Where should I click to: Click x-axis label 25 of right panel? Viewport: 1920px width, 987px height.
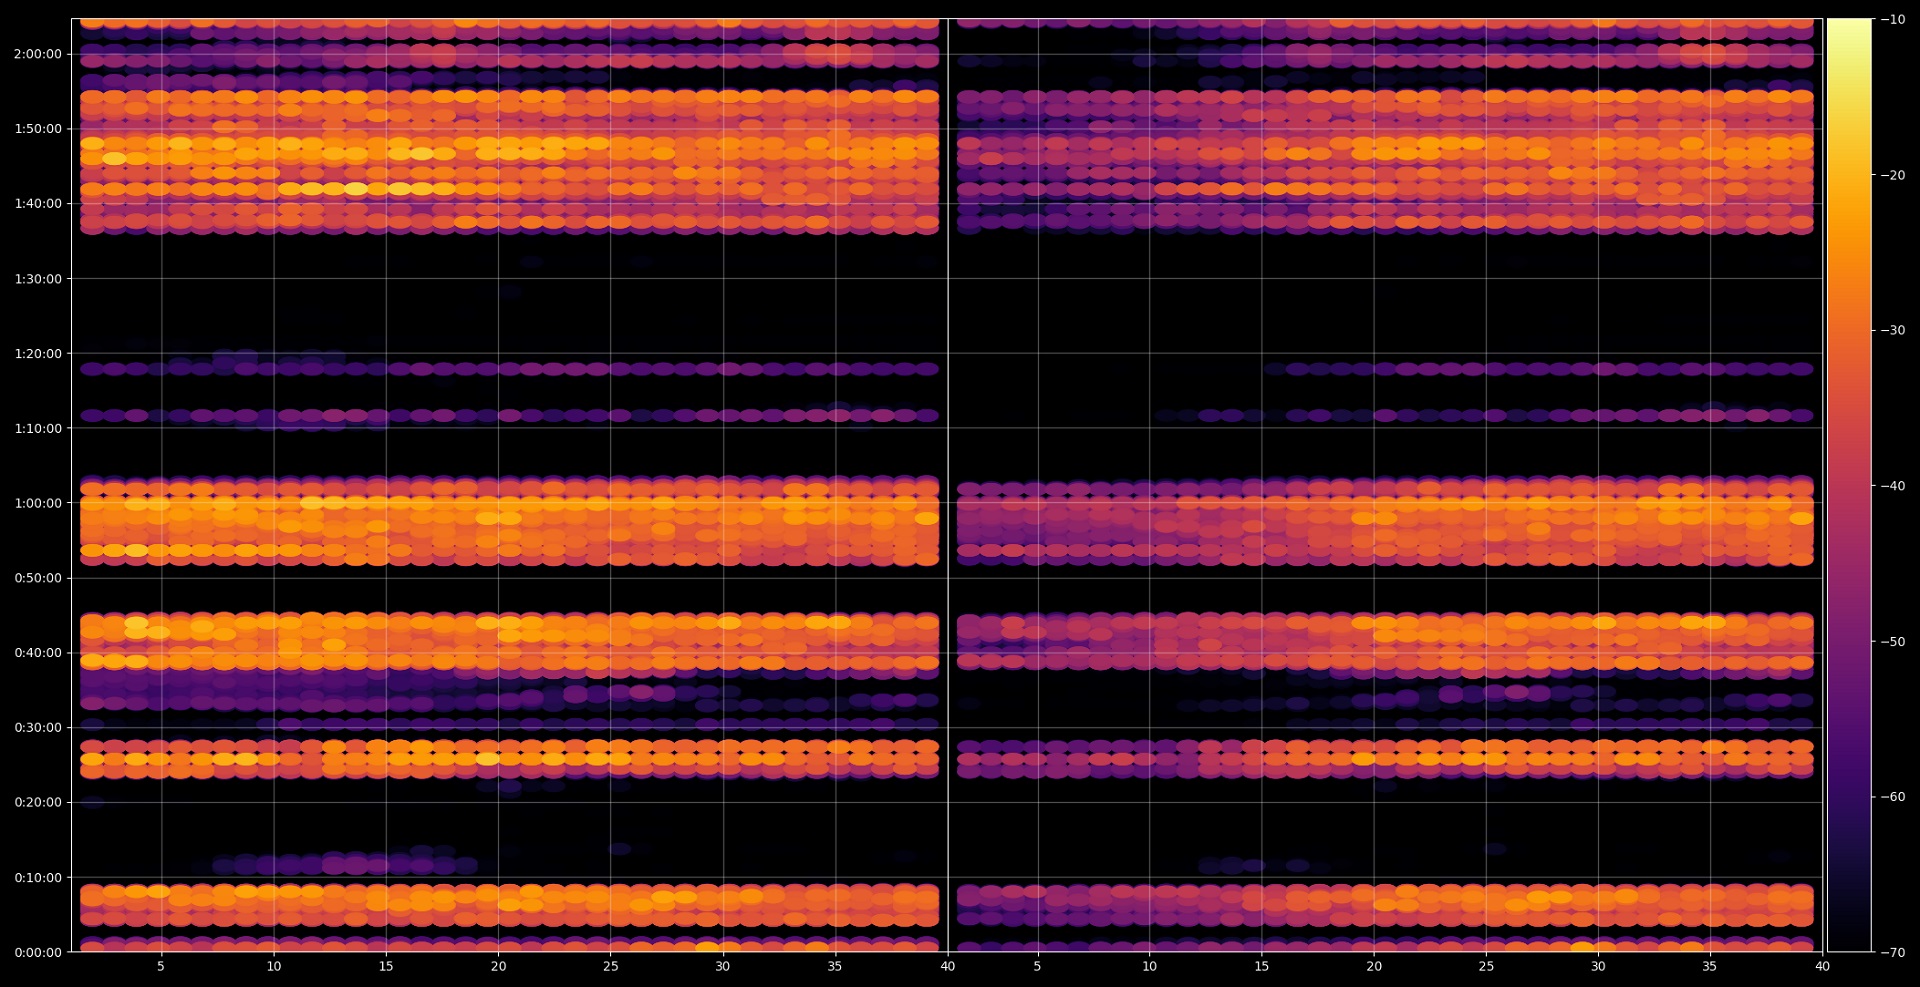click(1486, 966)
